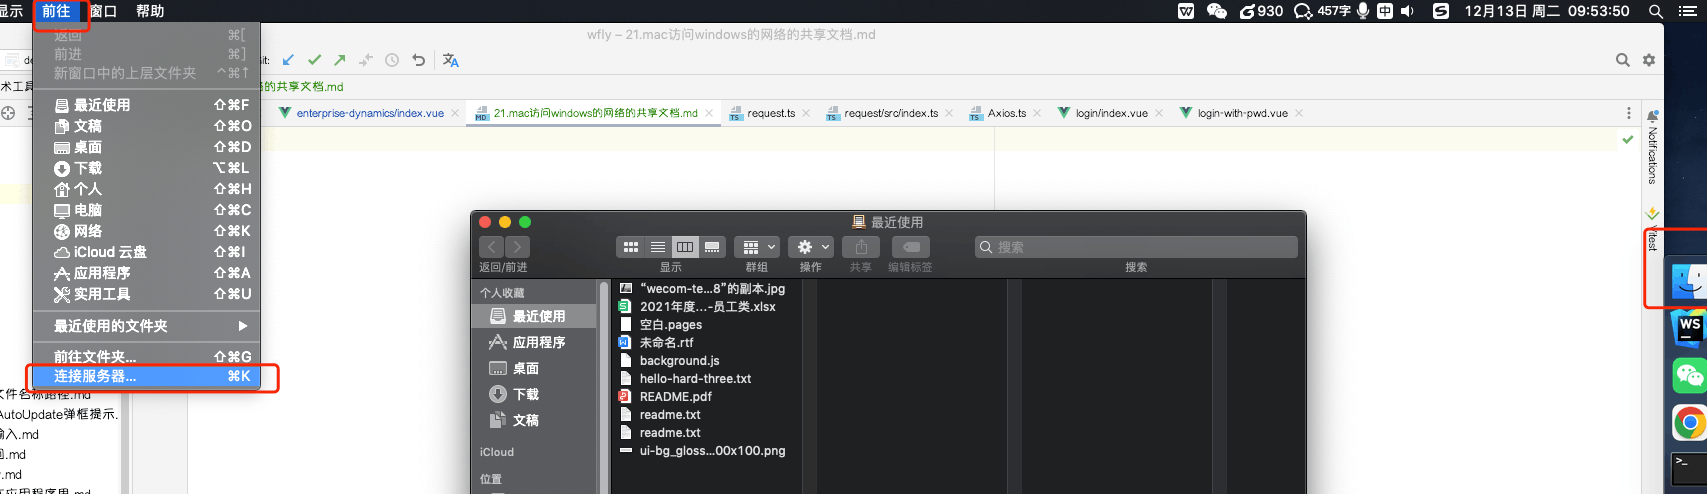The width and height of the screenshot is (1707, 494).
Task: Close the login/index.vue tab
Action: pos(1159,113)
